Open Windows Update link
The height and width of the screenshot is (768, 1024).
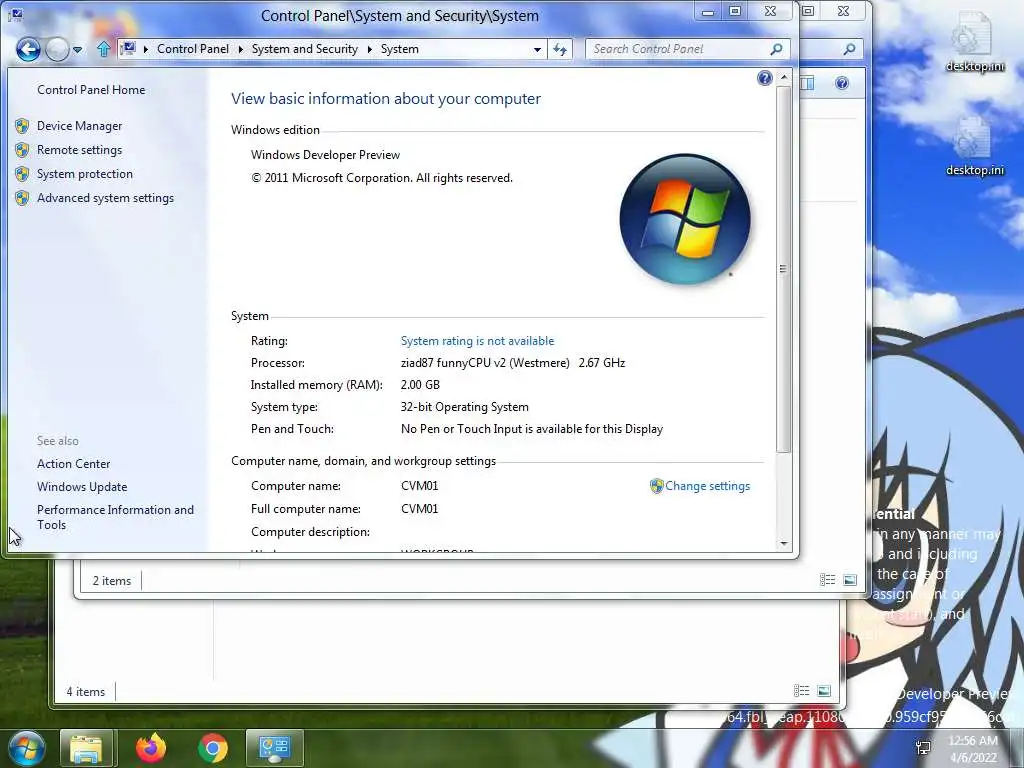[x=82, y=487]
